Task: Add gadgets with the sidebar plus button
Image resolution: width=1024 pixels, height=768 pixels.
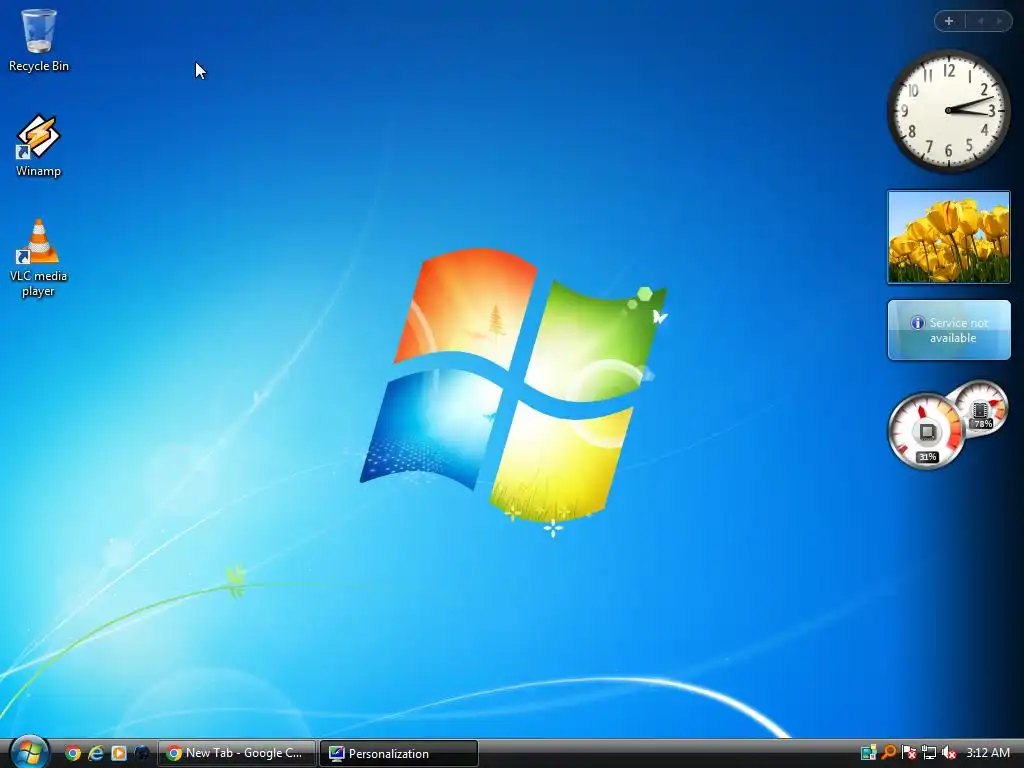Action: (x=949, y=21)
